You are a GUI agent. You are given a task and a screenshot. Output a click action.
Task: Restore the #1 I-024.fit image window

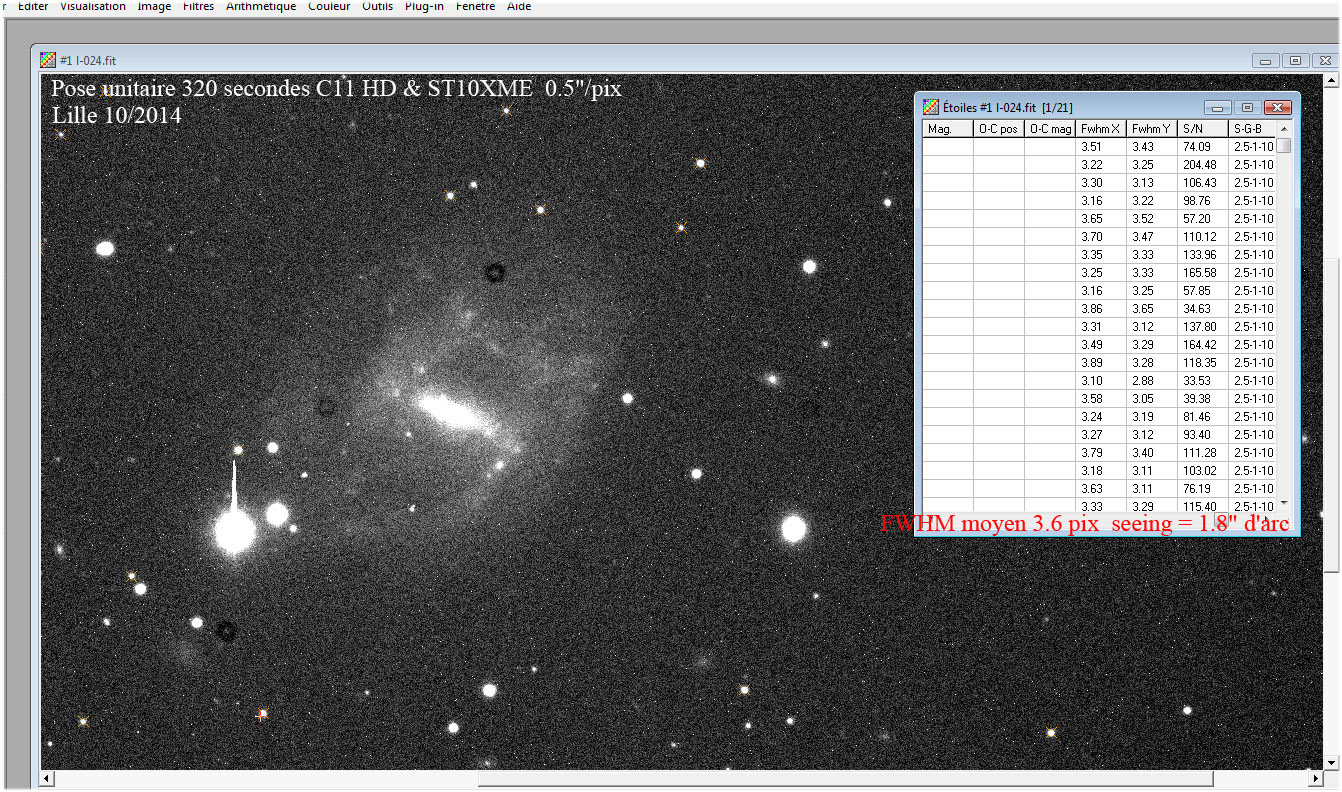(1294, 61)
